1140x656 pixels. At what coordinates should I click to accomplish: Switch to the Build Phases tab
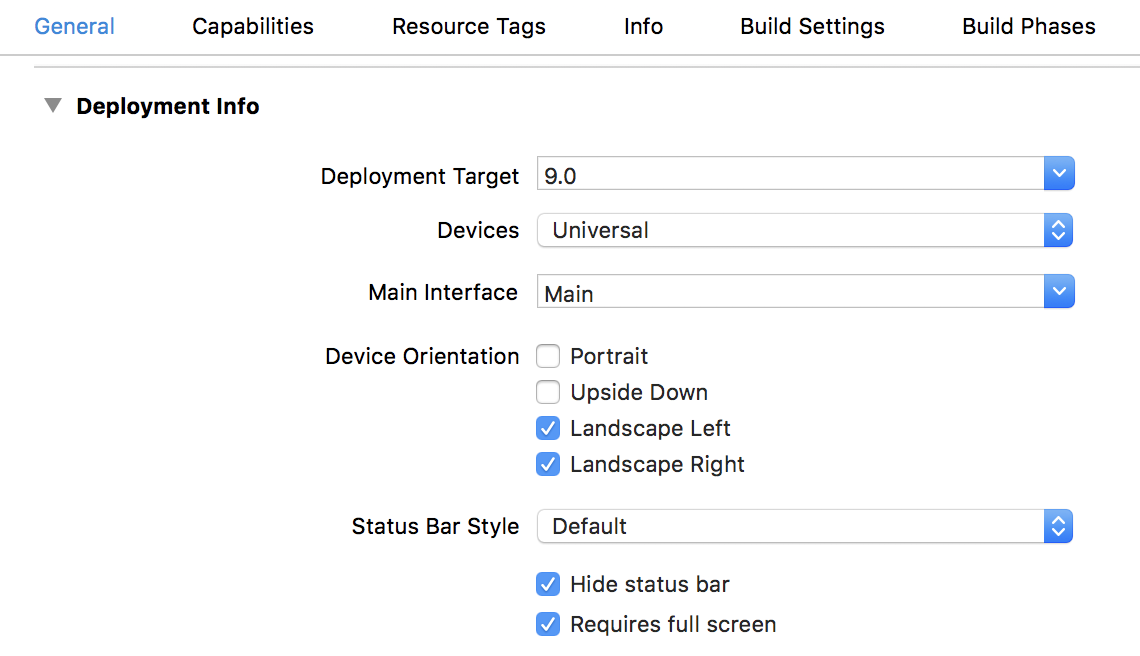point(1028,27)
